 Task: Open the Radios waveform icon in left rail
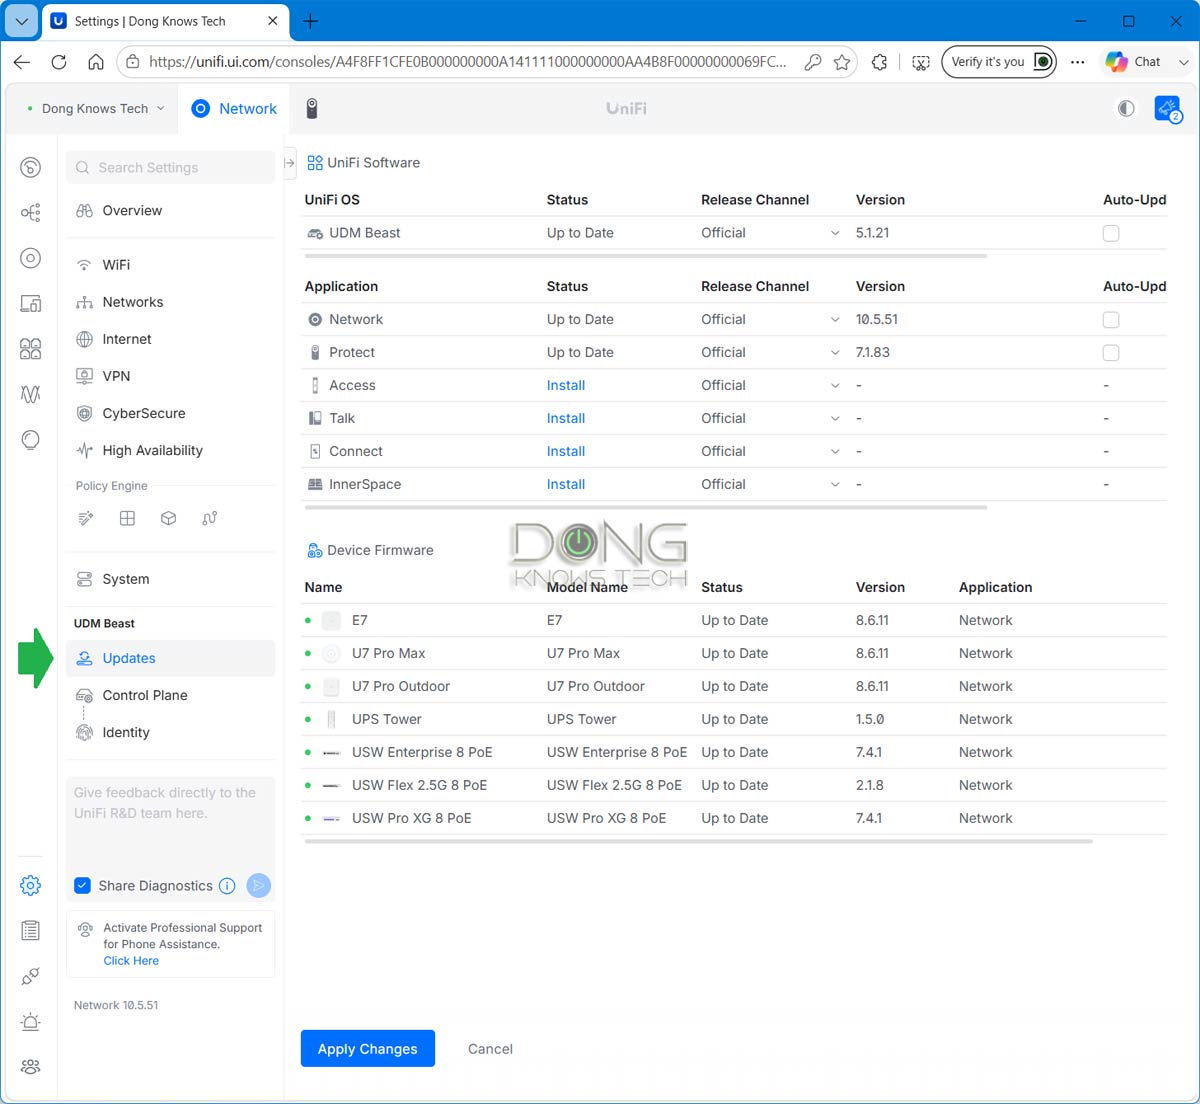(x=31, y=394)
